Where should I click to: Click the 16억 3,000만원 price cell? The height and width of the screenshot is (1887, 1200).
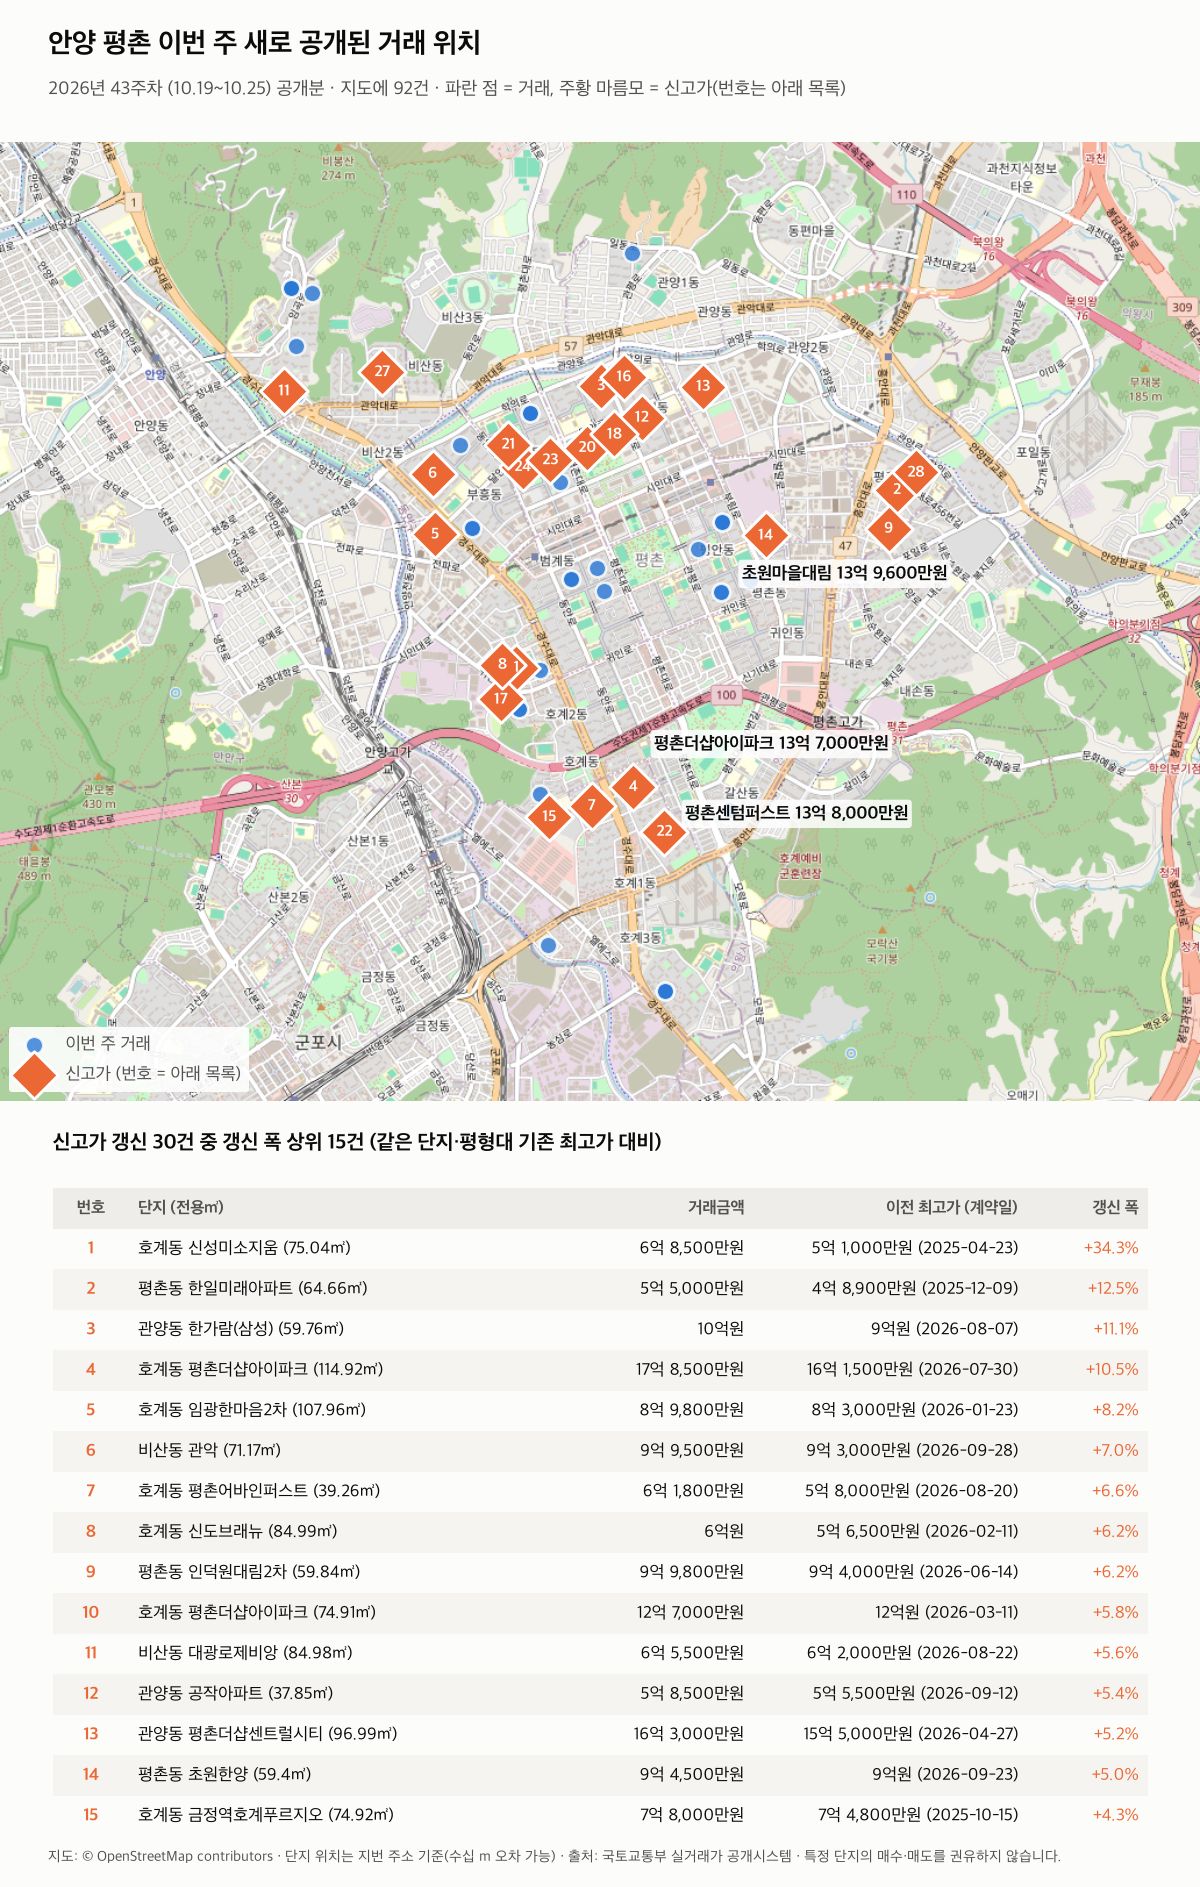coord(689,1734)
